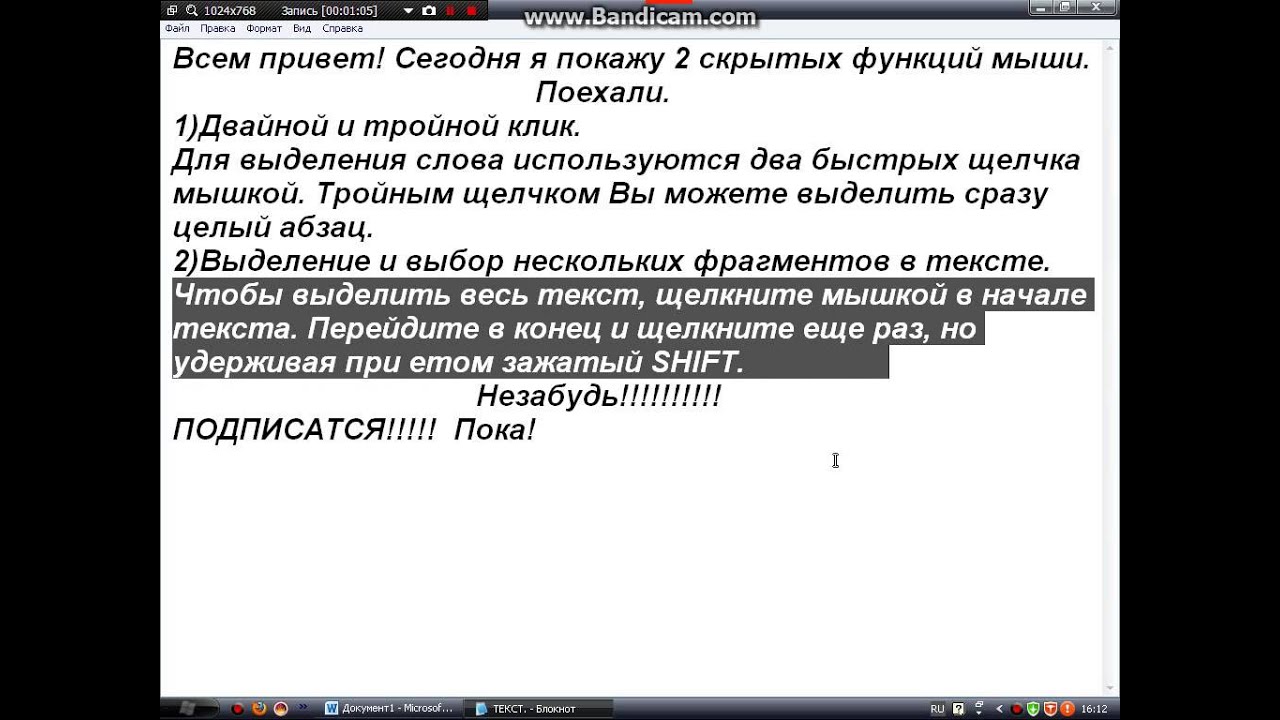Click the scroll-up arrow of the vertical scrollbar
Image resolution: width=1280 pixels, height=720 pixels.
tap(1110, 48)
